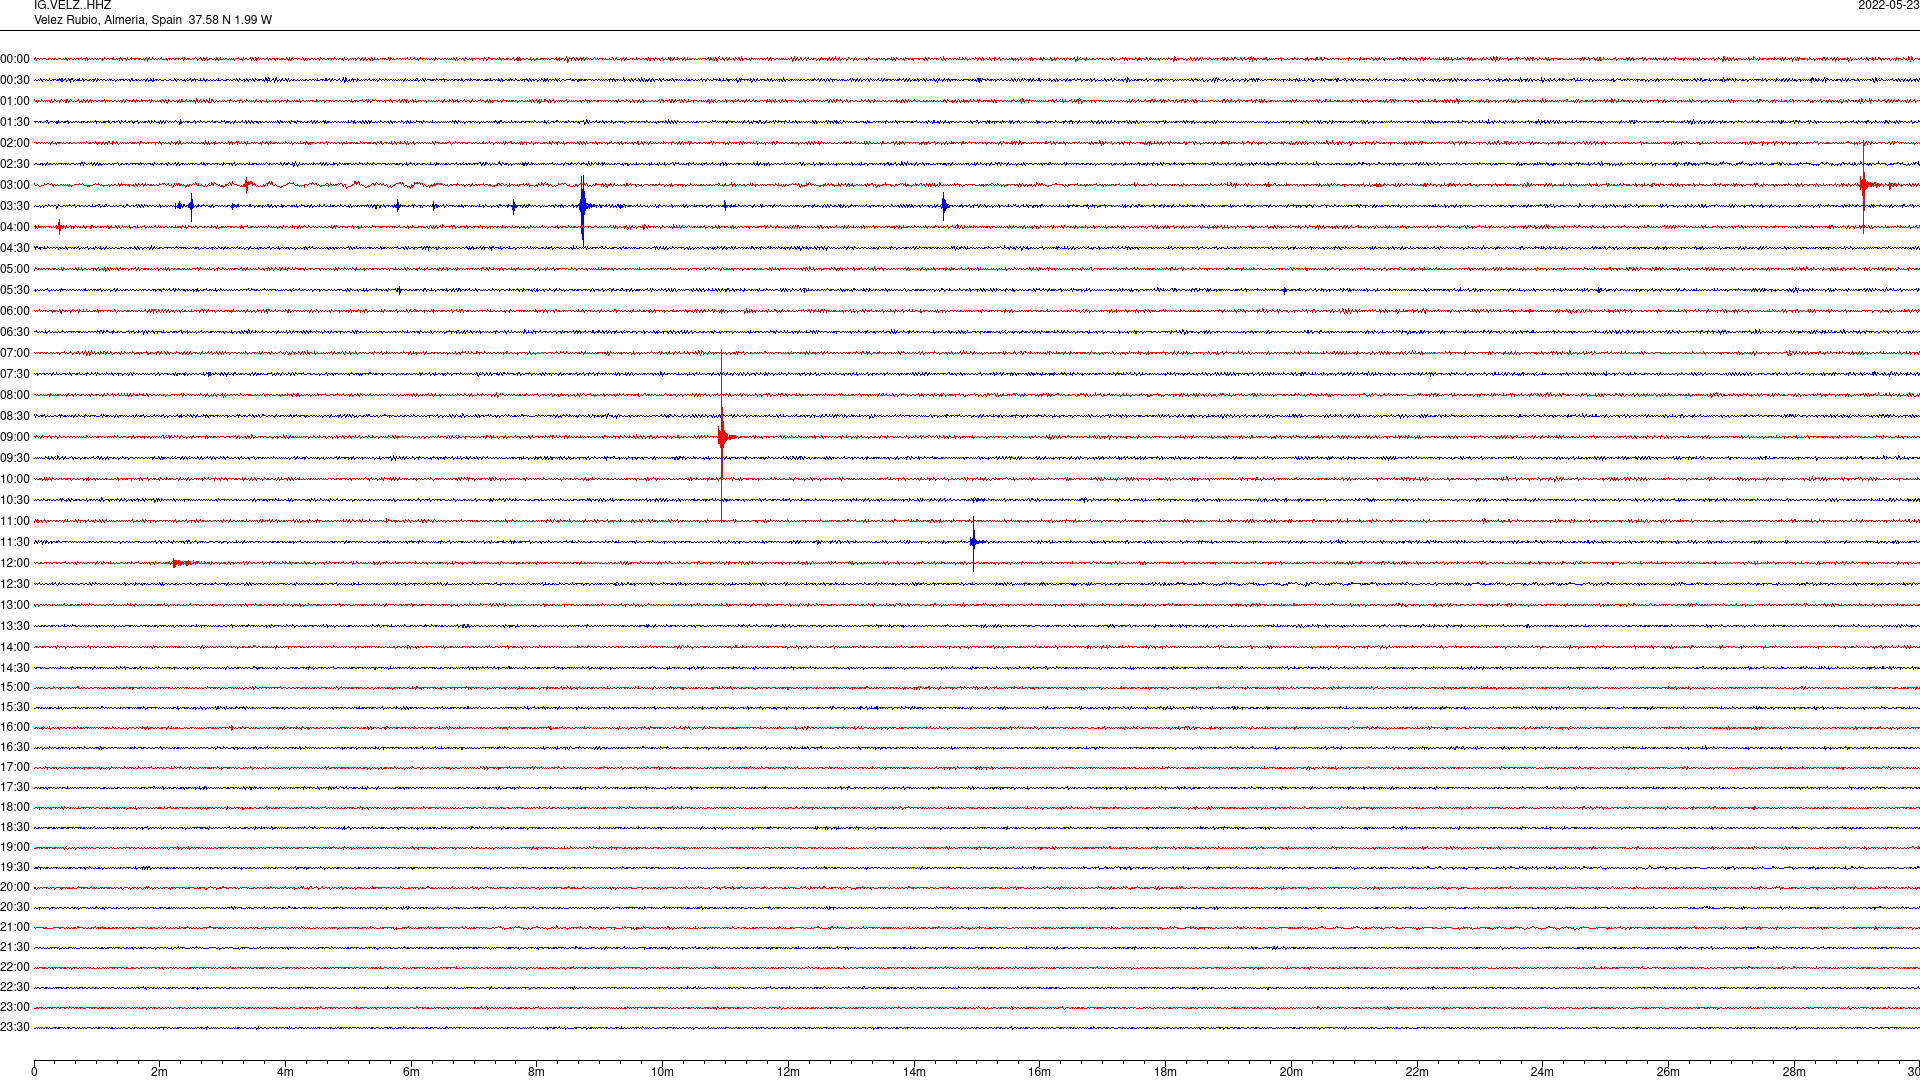Select the 09:00 time label

pos(15,437)
